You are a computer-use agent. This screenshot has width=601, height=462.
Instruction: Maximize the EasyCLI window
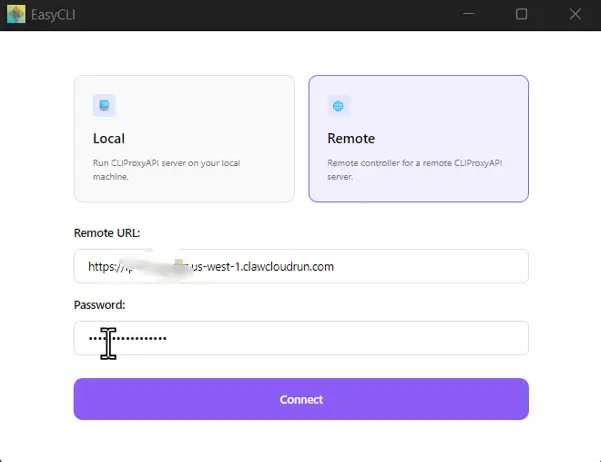[521, 15]
